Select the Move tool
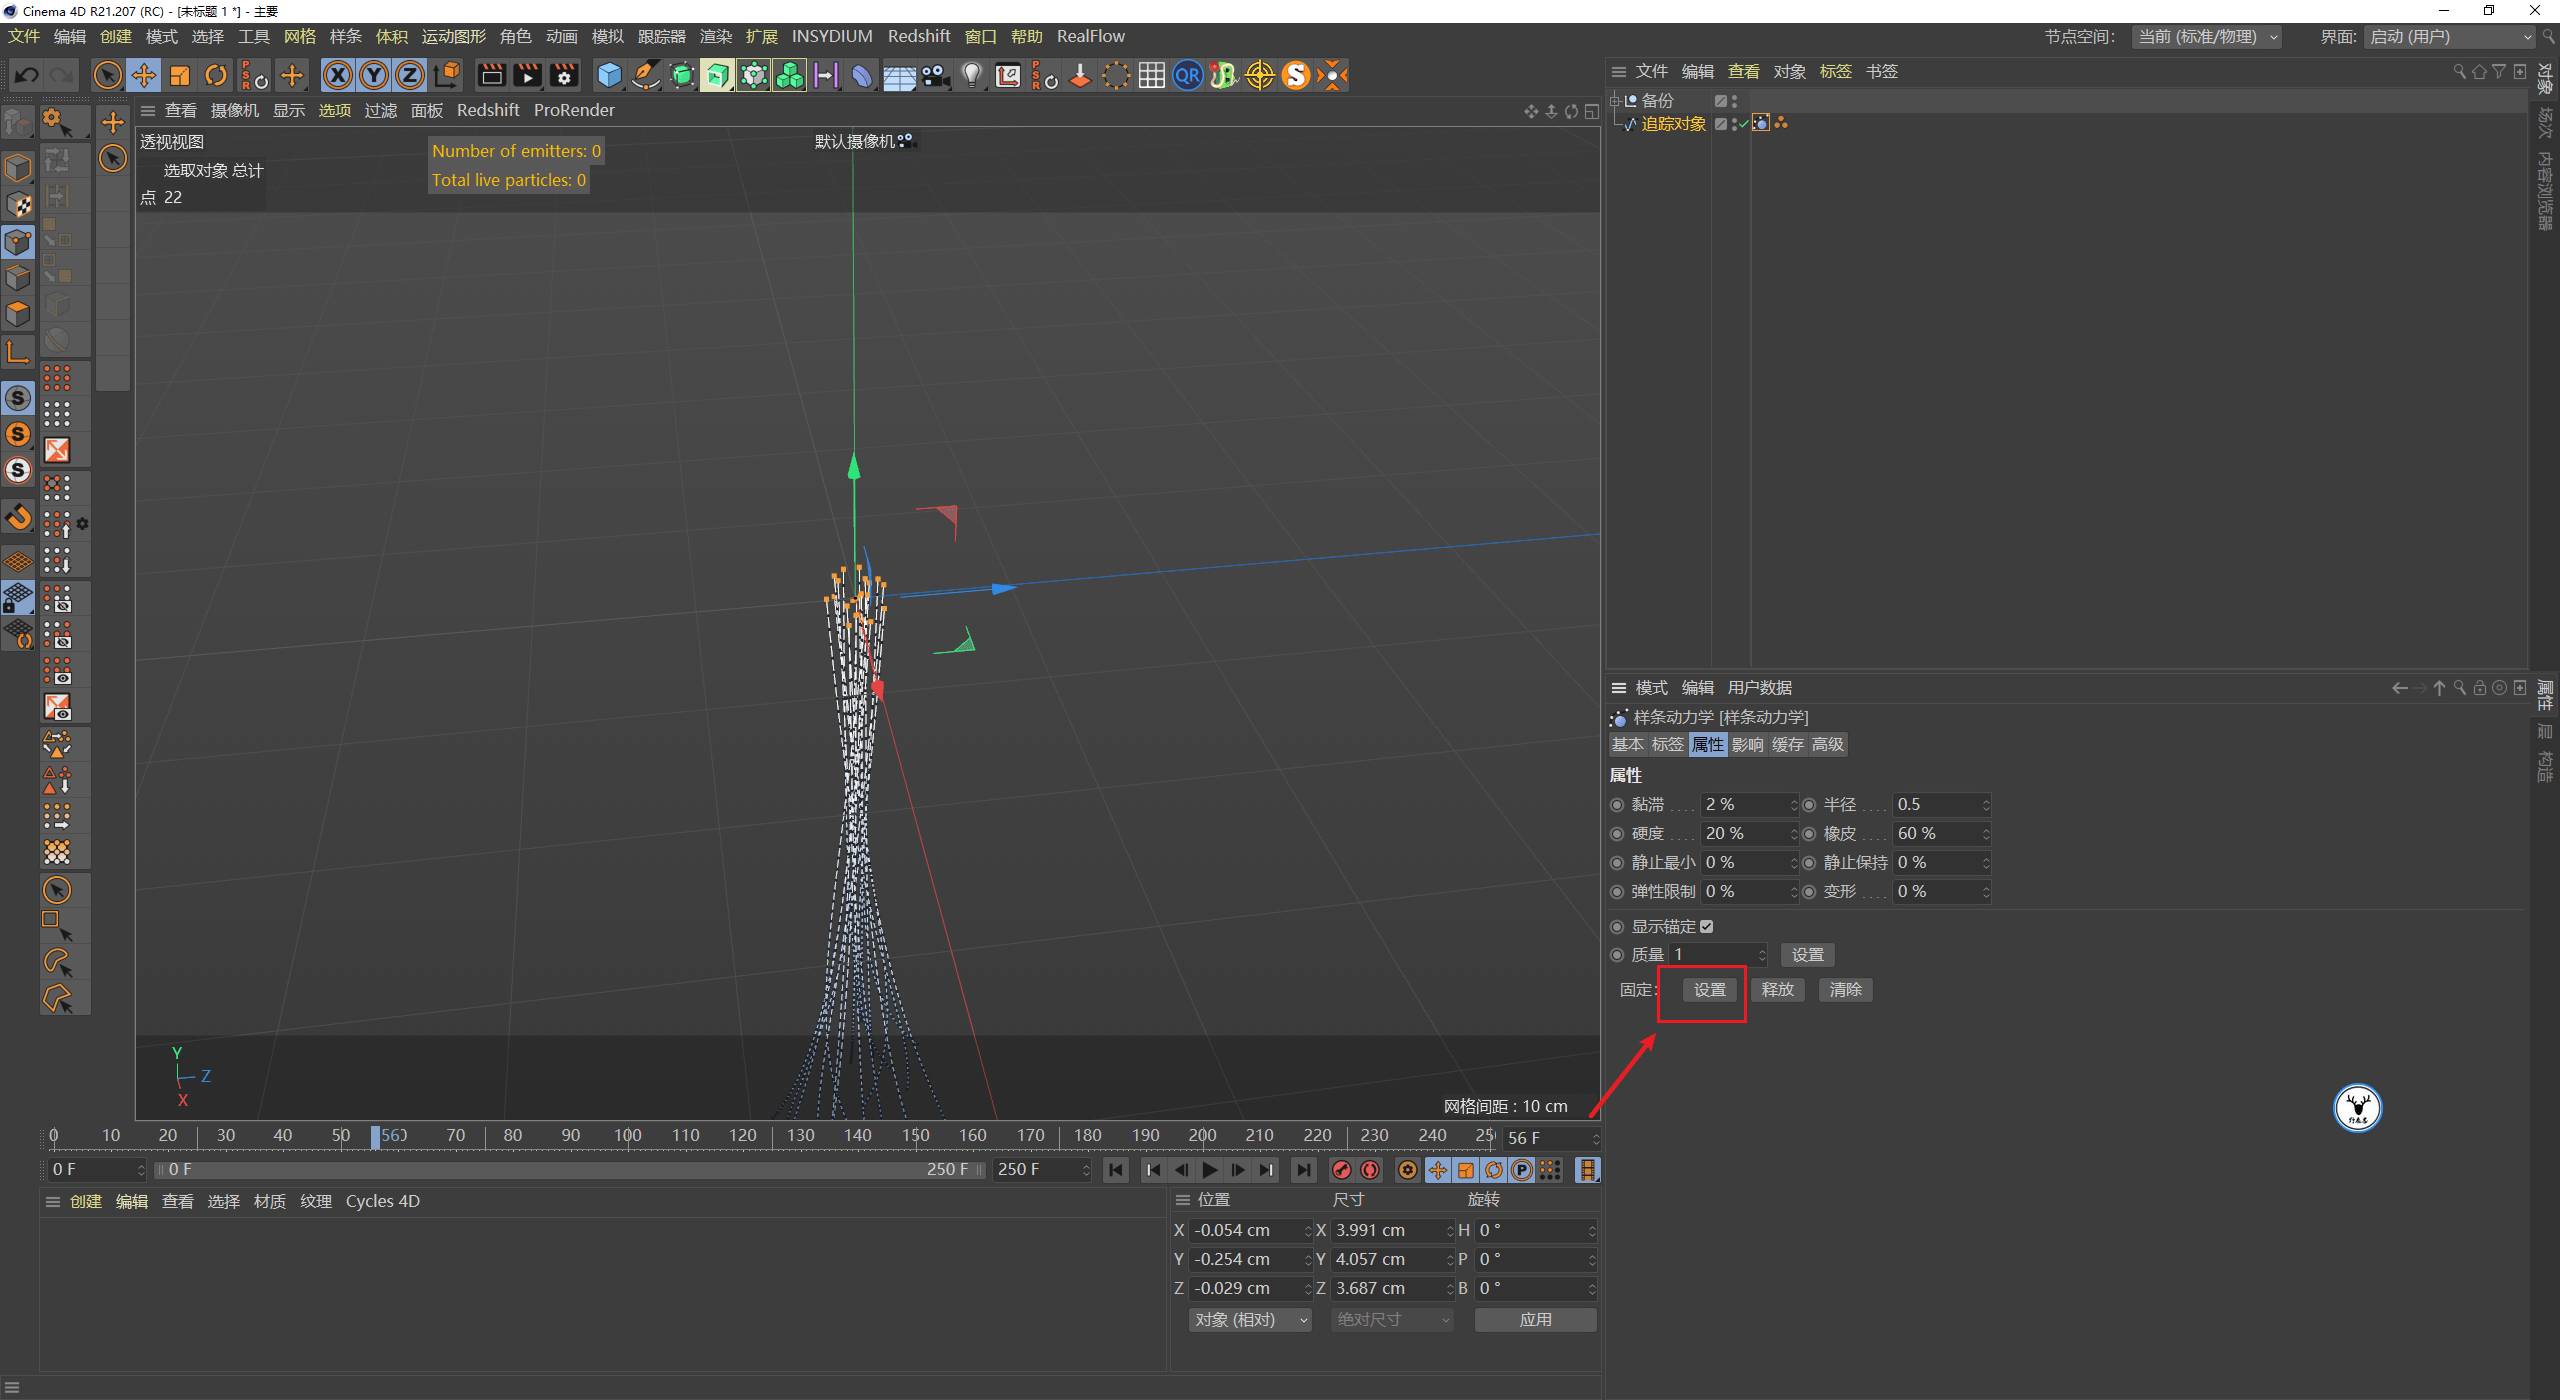 [144, 75]
